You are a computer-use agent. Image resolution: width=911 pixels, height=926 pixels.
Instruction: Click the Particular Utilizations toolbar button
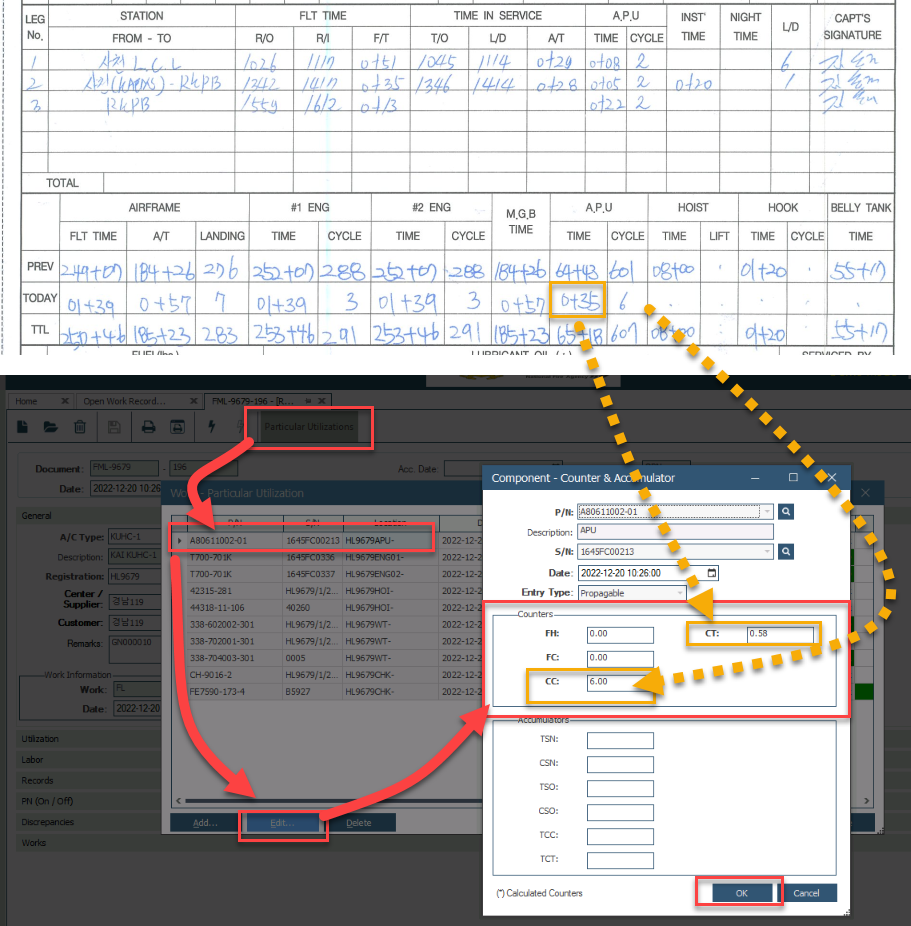tap(309, 427)
